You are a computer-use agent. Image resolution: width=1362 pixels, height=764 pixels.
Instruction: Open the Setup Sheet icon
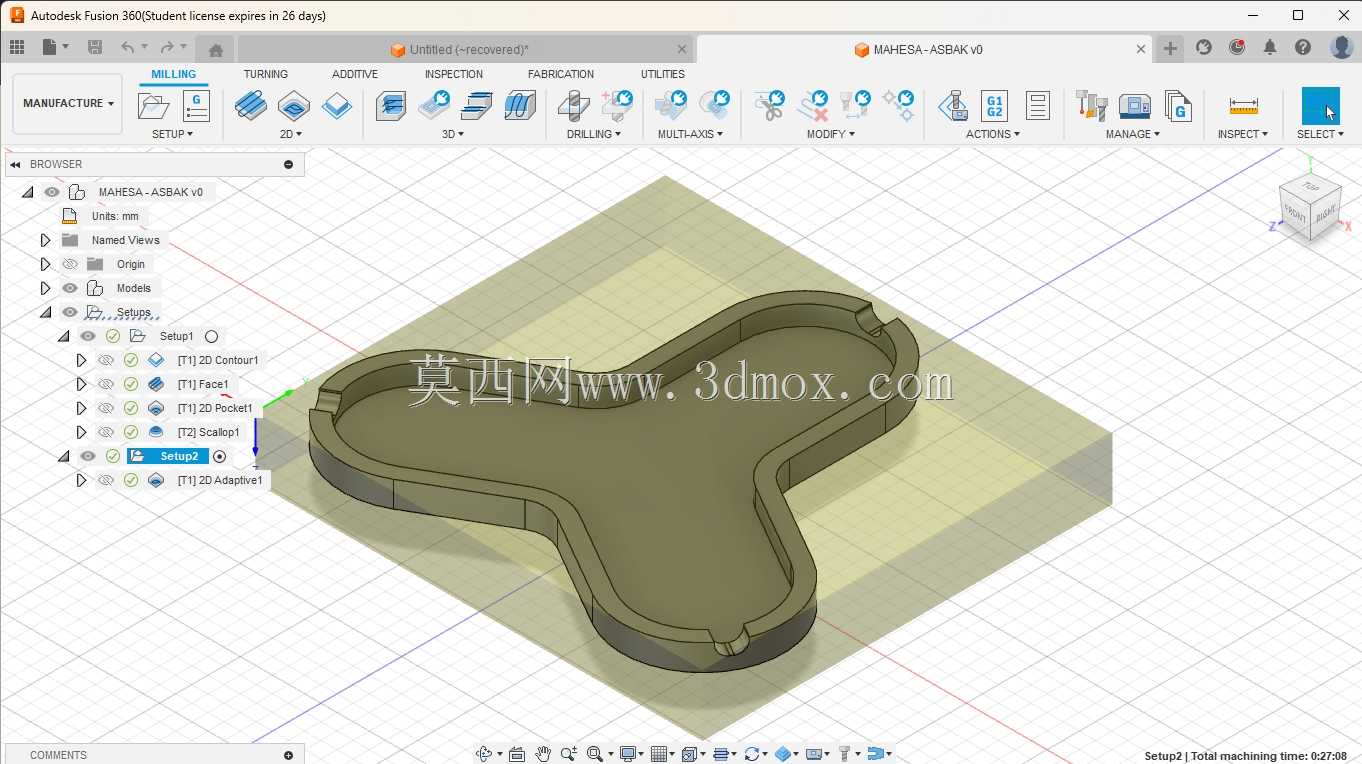click(1037, 105)
